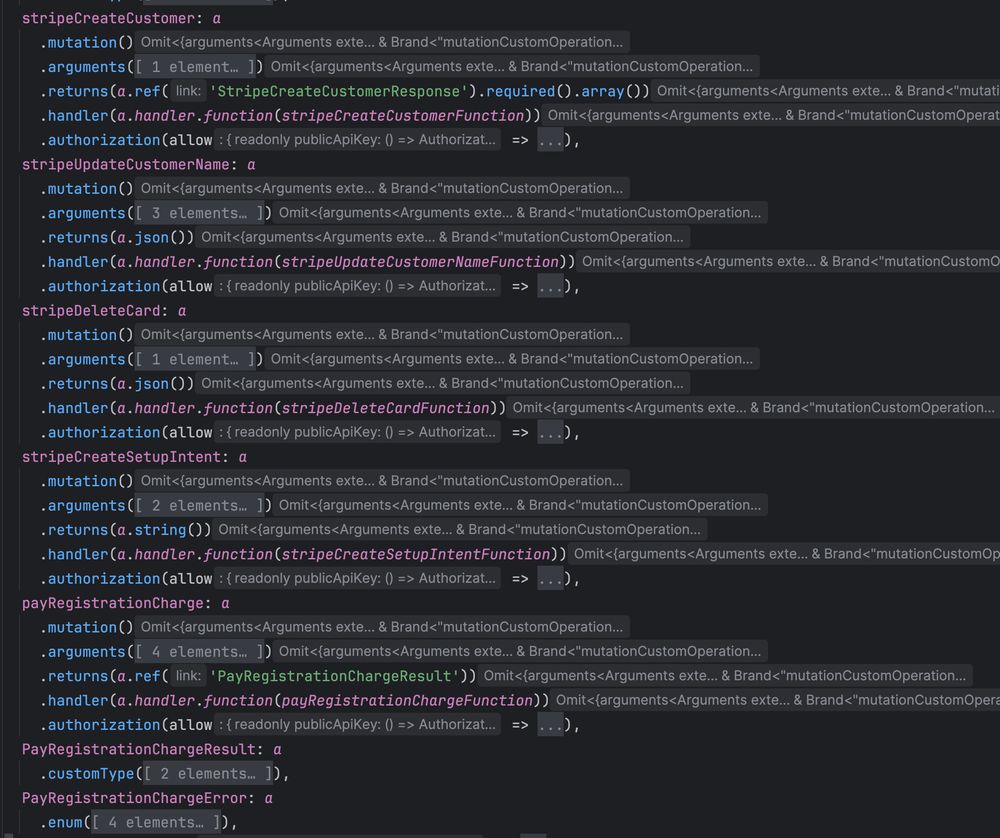This screenshot has width=1000, height=838.
Task: Click the .enum method call
Action: tap(61, 823)
